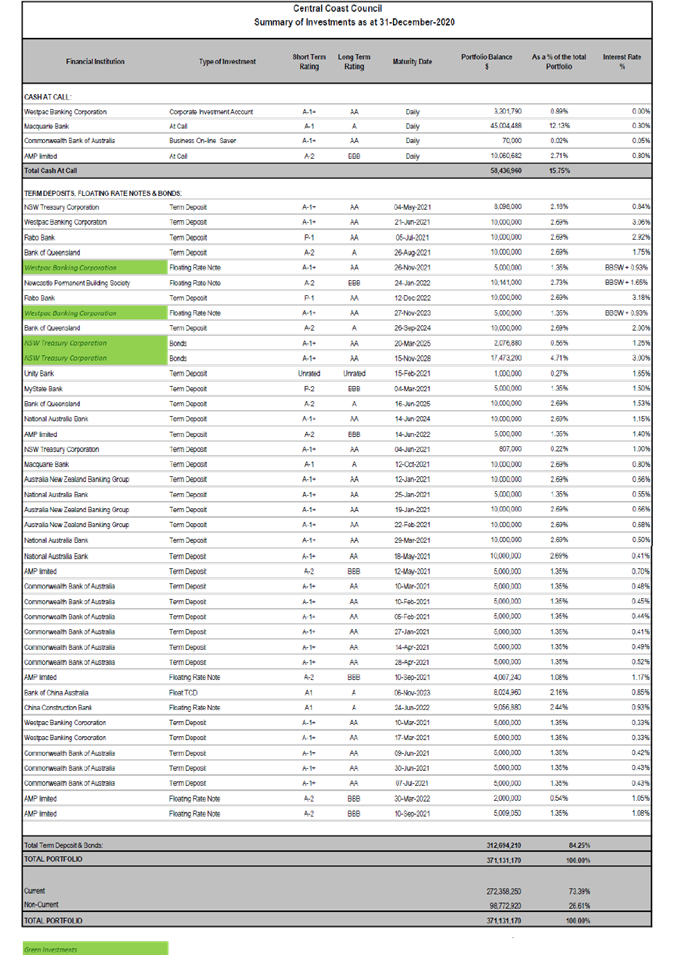Screen dimensions: 675x955
Task: Click the 'Total Term Deposit & Bonds:' label
Action: click(63, 845)
